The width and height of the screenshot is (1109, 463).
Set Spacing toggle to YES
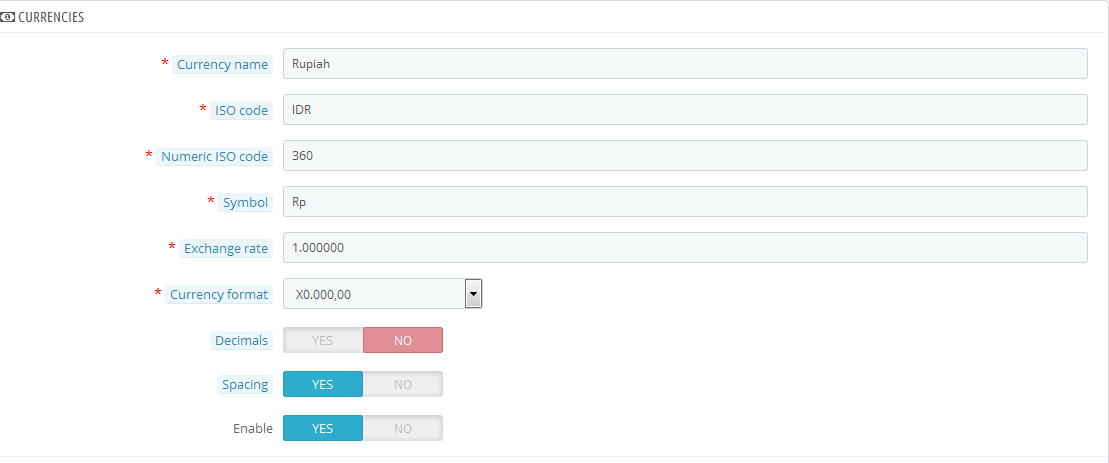(x=323, y=384)
